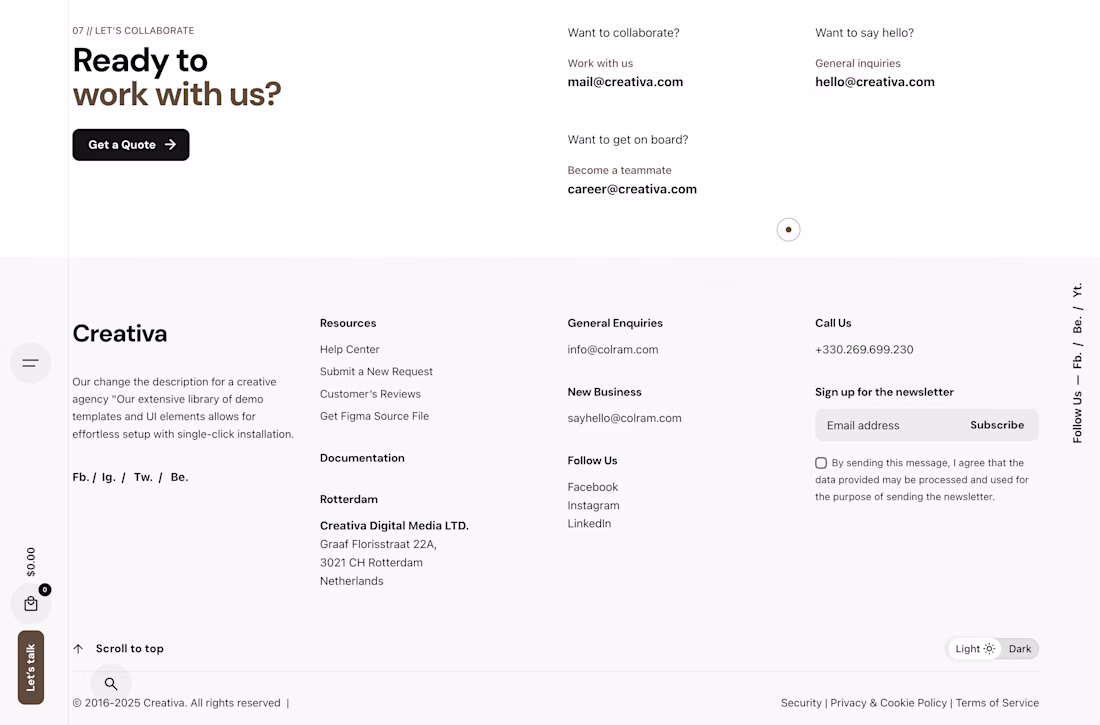The height and width of the screenshot is (725, 1100).
Task: Click the Creativa footer logo
Action: click(x=120, y=334)
